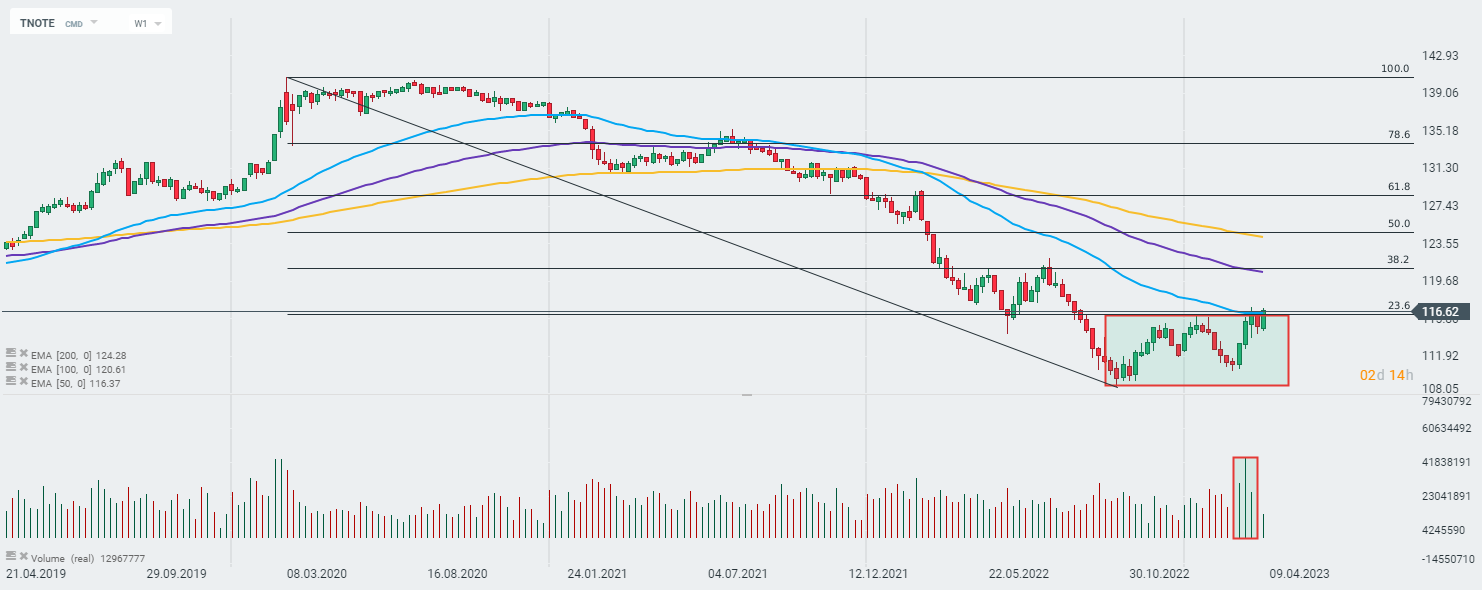Remove the EMA 50 indicator
The image size is (1482, 590).
coord(22,382)
